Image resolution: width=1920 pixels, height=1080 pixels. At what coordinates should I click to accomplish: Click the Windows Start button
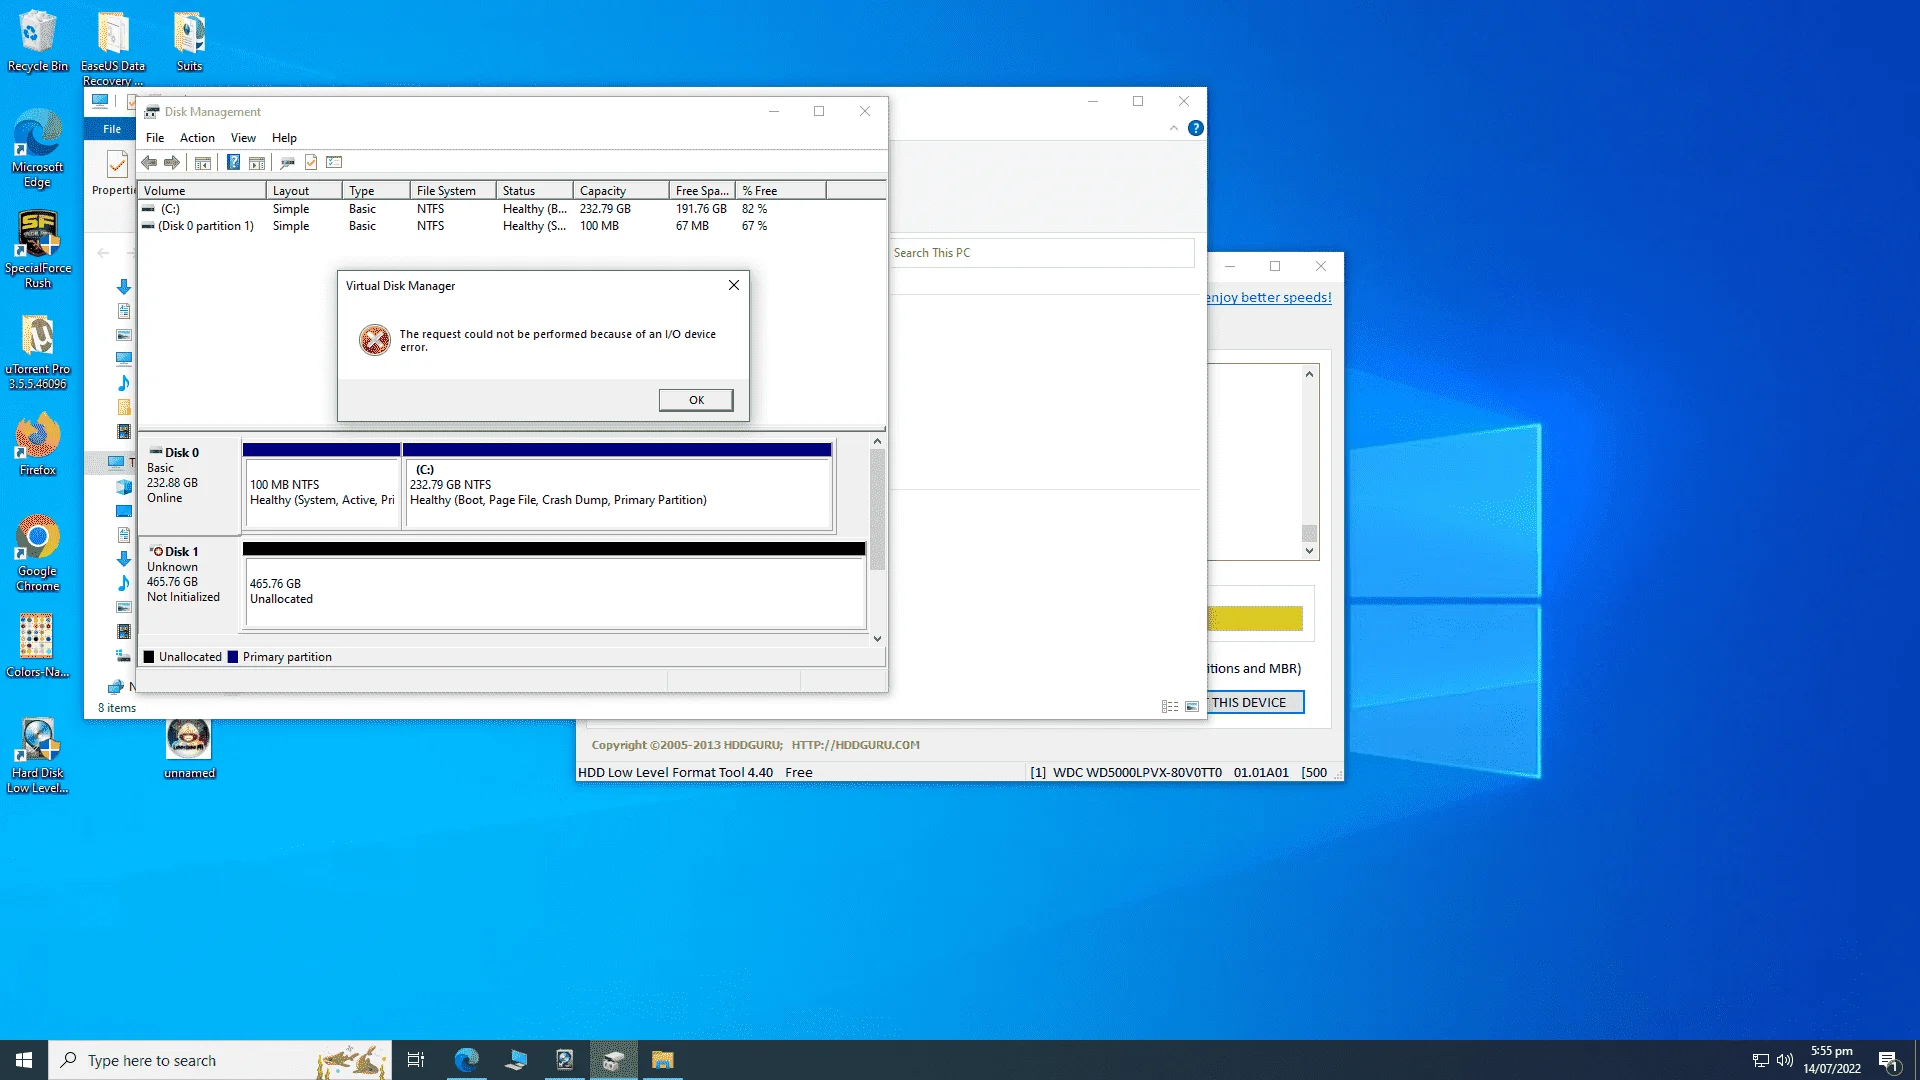[24, 1060]
